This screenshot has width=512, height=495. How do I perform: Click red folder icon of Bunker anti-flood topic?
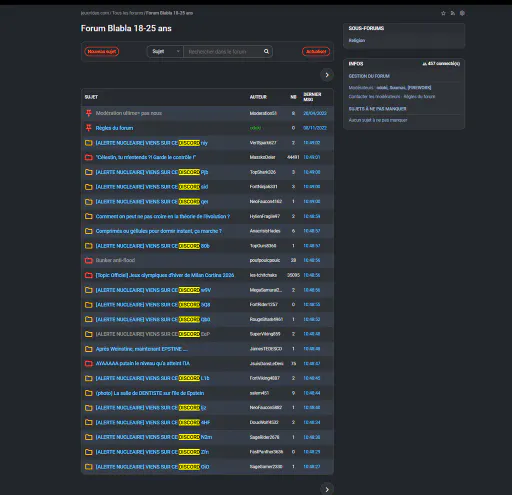click(89, 260)
